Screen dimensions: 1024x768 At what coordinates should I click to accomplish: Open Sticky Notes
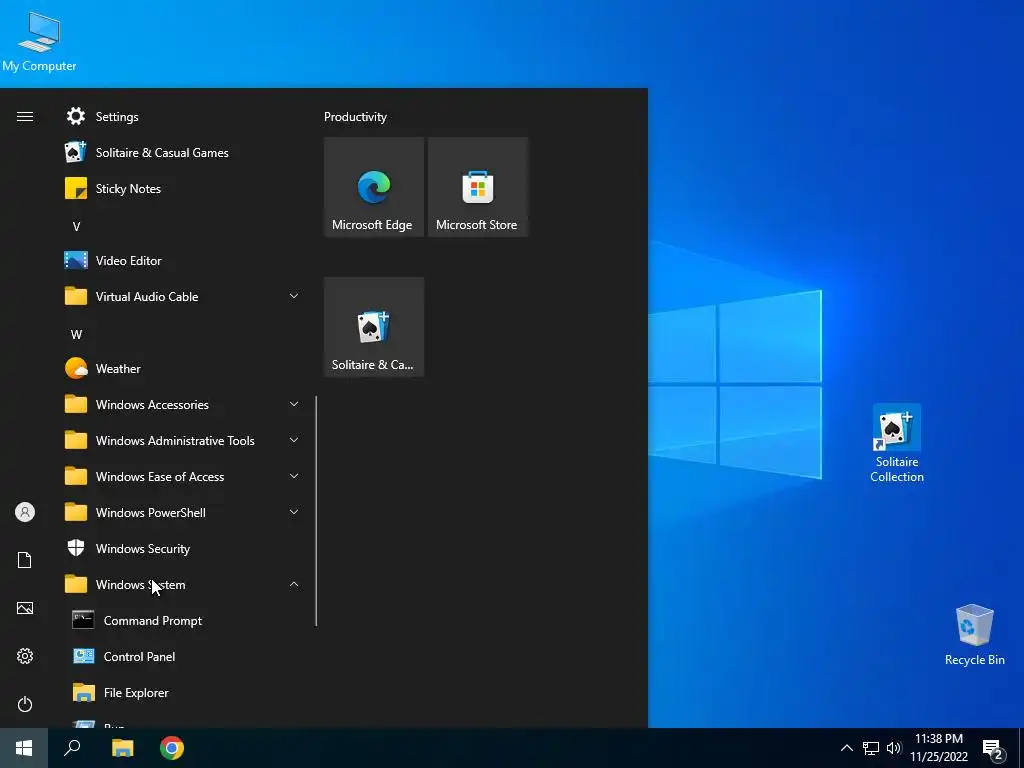(x=182, y=189)
